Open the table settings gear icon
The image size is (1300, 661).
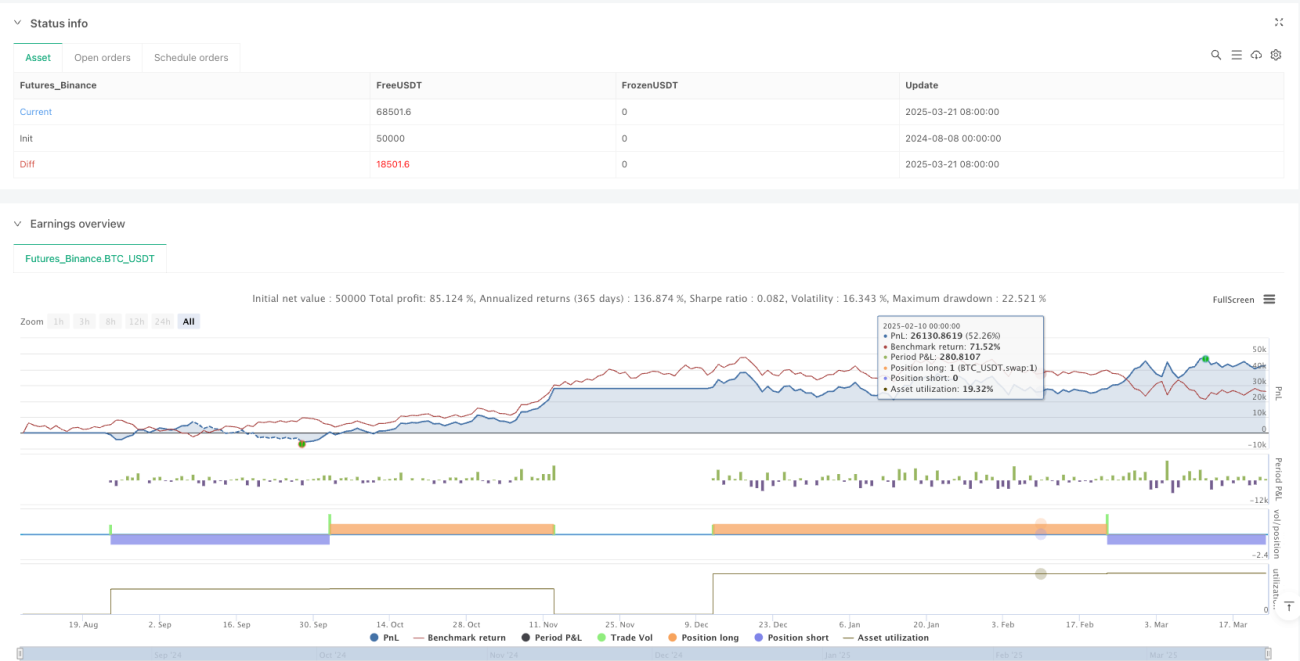click(1276, 55)
